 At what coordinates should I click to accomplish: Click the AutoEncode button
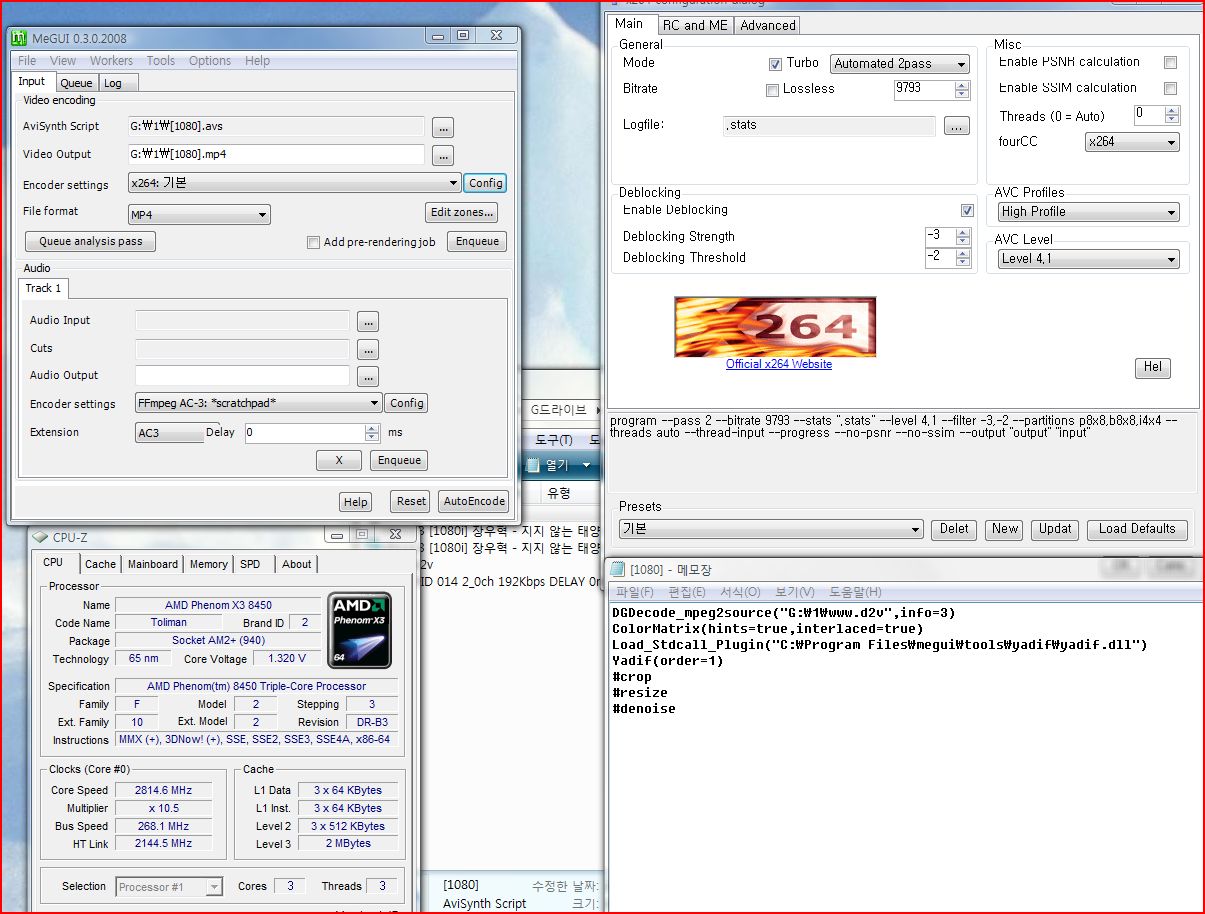tap(475, 502)
